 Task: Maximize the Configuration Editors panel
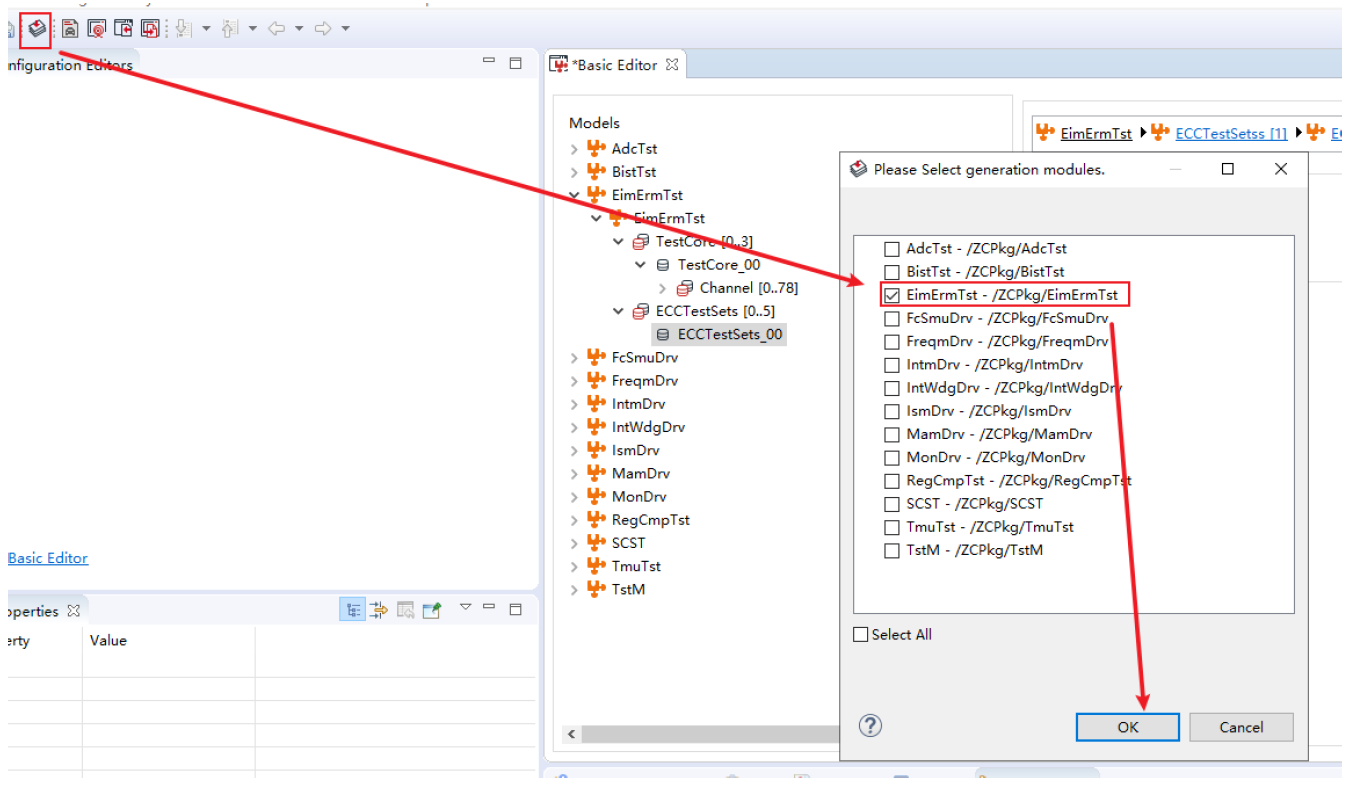516,63
